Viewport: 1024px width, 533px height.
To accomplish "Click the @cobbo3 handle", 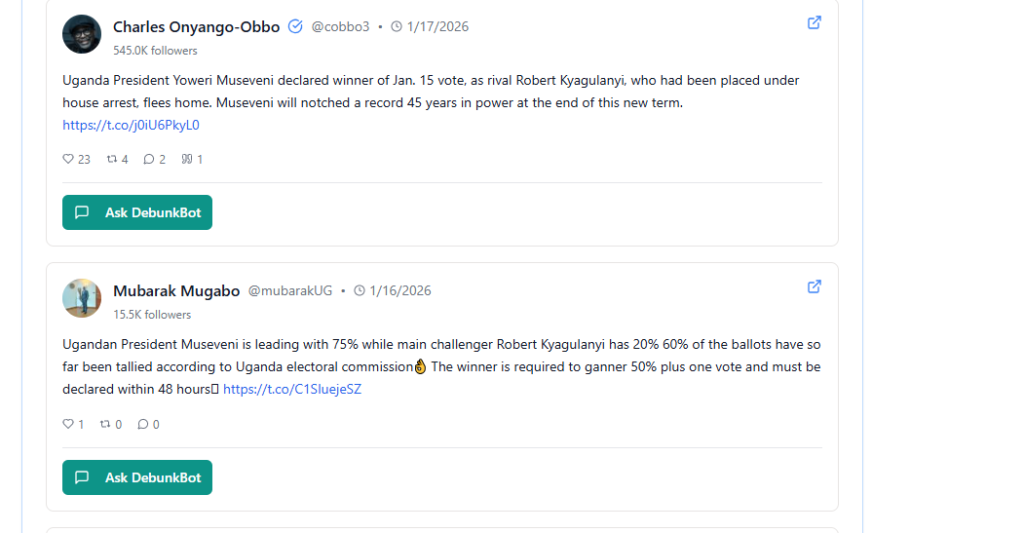I will (340, 27).
